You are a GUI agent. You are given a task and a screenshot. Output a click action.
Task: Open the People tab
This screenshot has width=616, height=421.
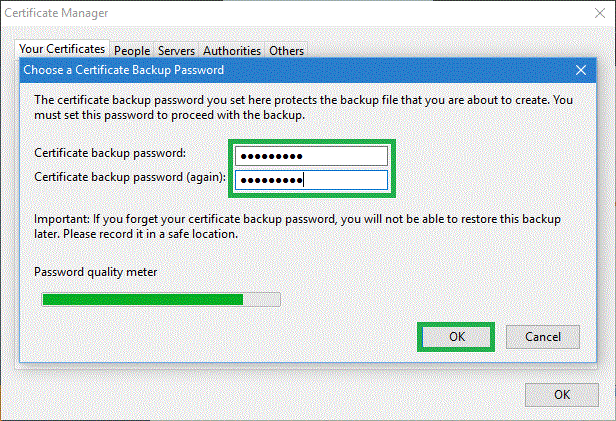coord(132,50)
